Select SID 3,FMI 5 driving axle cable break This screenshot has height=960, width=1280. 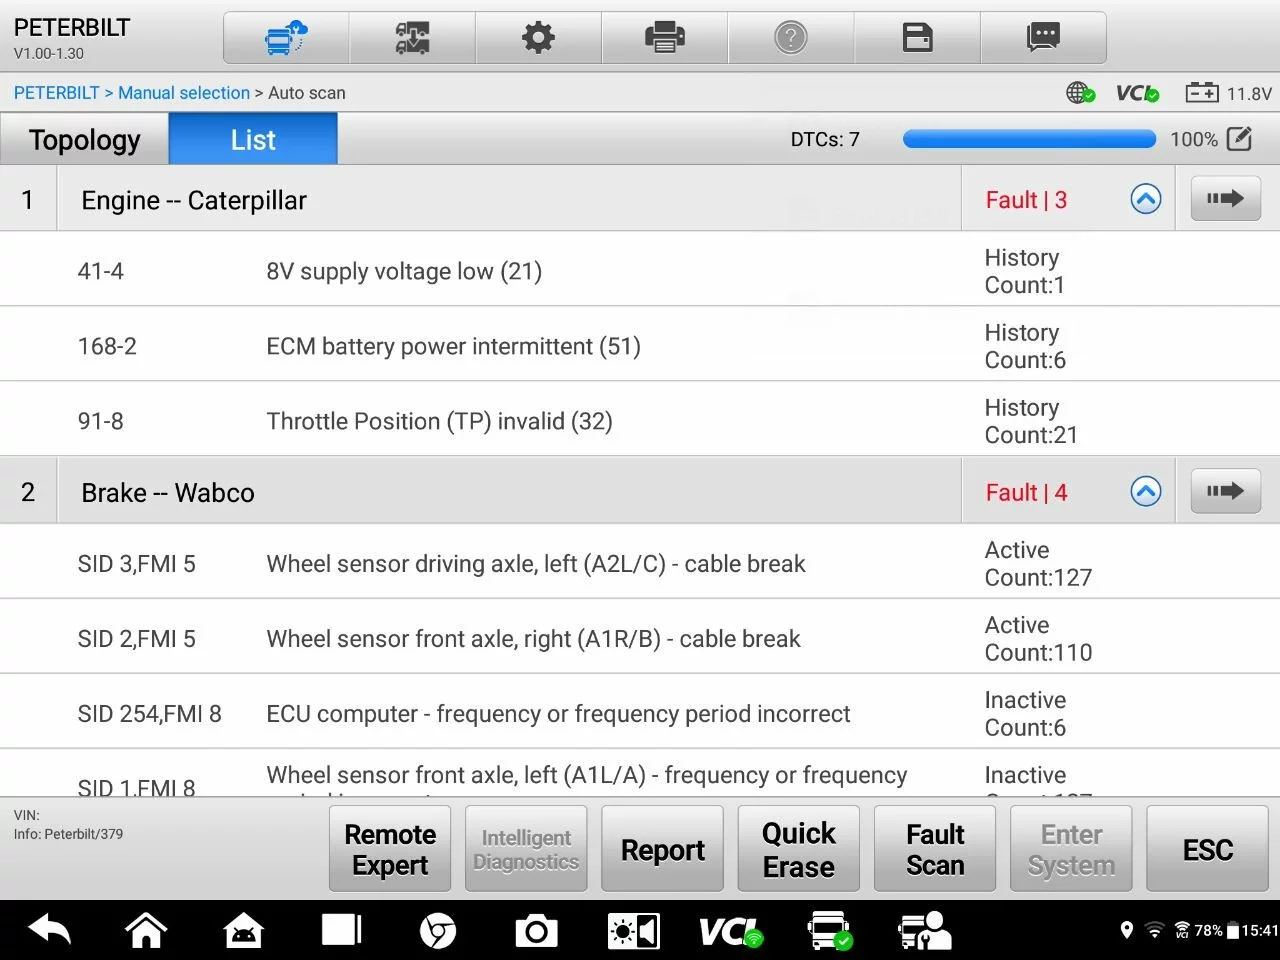[x=640, y=563]
